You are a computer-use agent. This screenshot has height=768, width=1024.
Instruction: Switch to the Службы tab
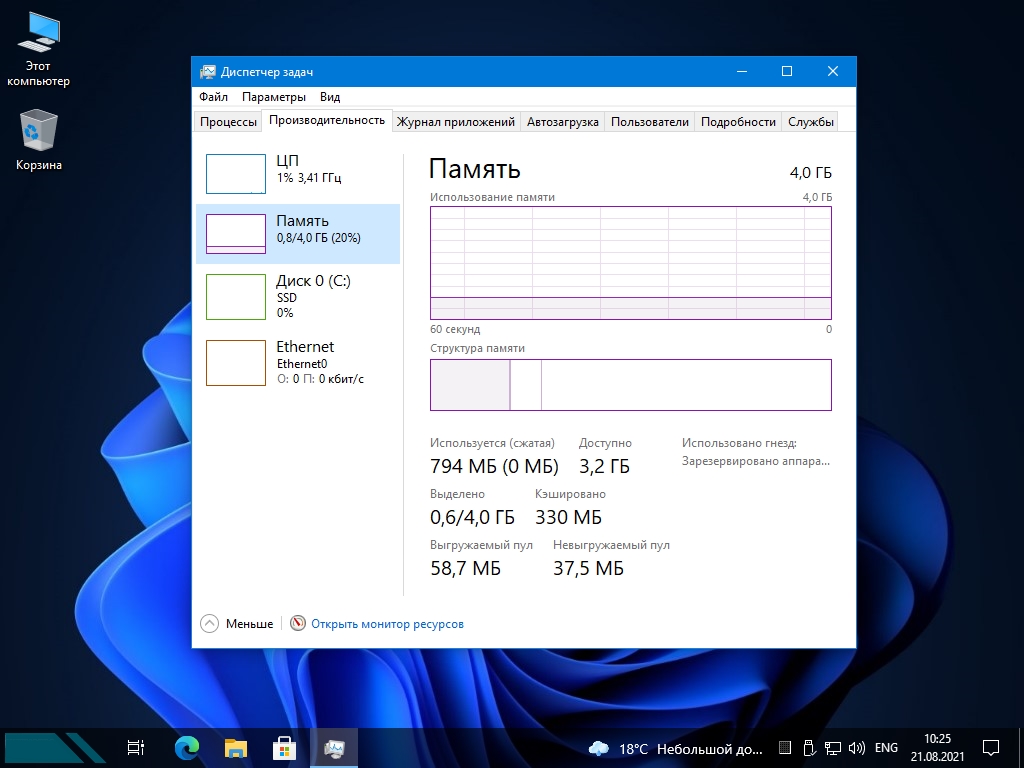point(810,121)
